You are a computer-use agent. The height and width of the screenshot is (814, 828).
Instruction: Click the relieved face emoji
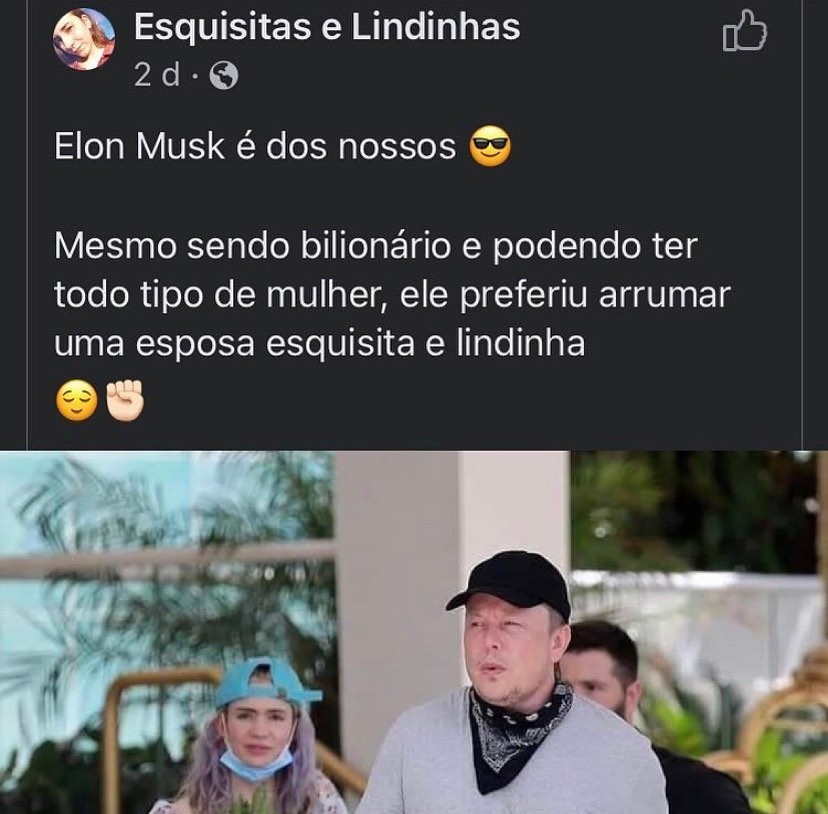(x=77, y=400)
